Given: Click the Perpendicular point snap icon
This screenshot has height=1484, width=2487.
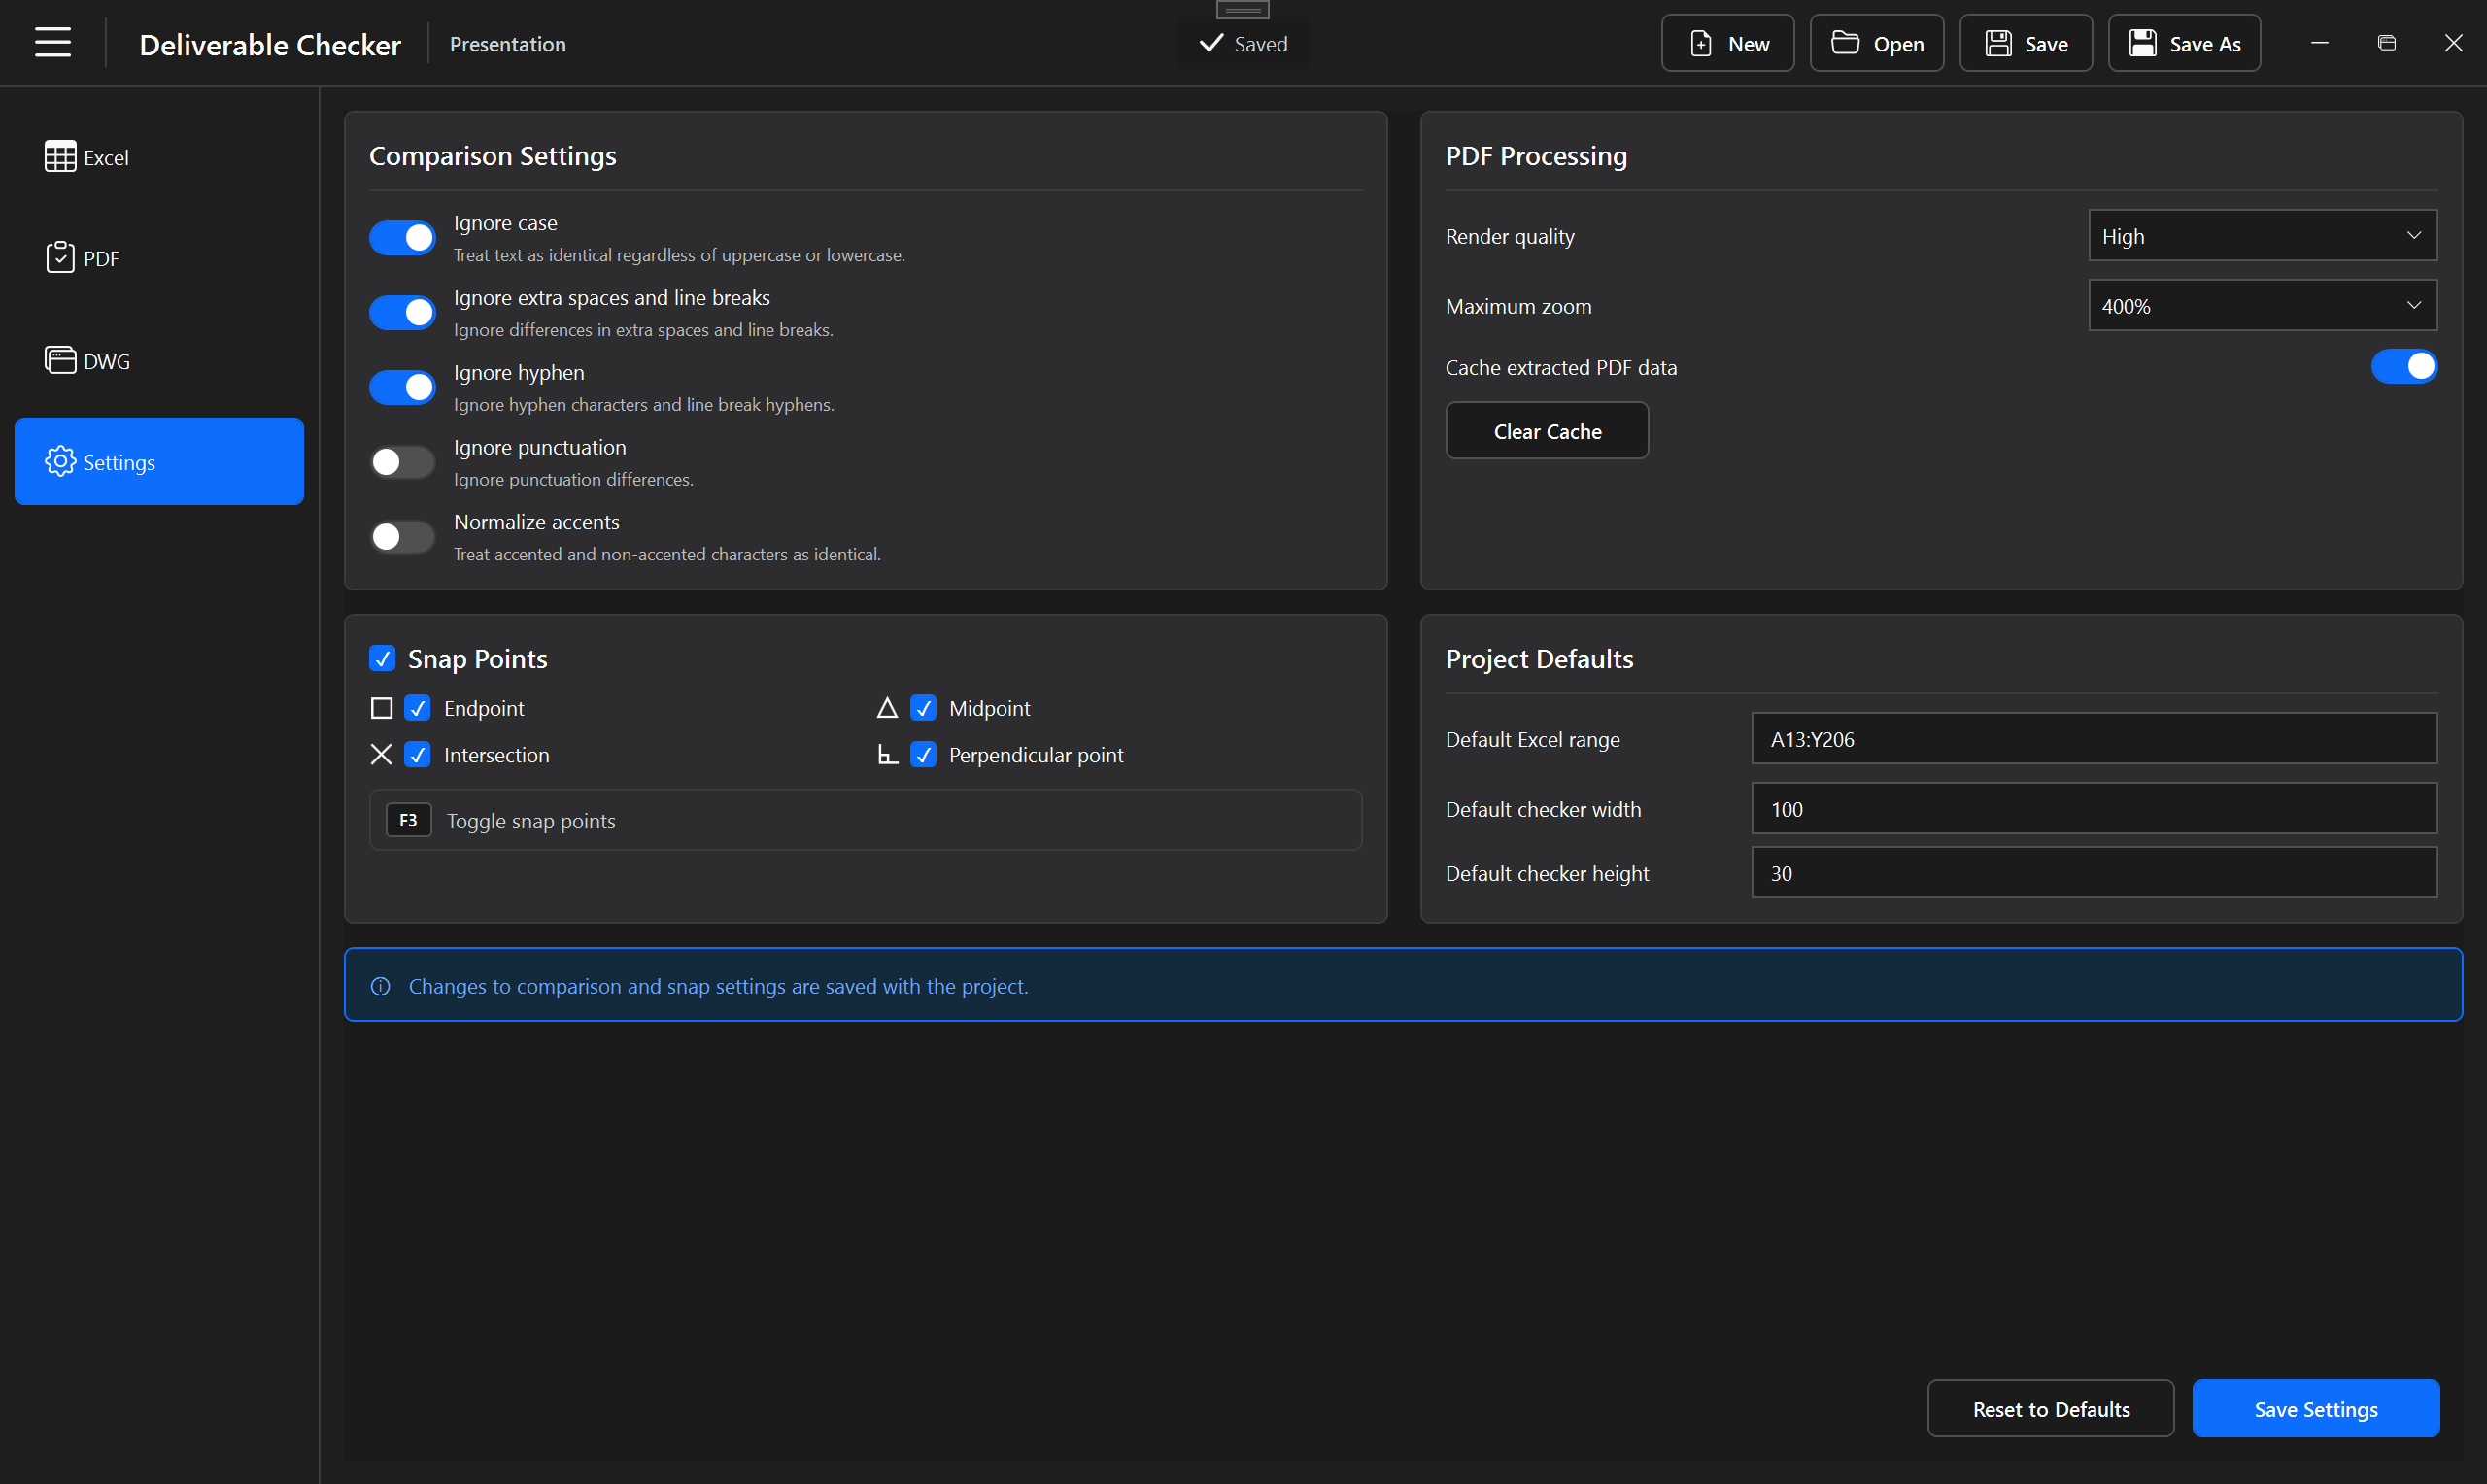Looking at the screenshot, I should click(887, 754).
